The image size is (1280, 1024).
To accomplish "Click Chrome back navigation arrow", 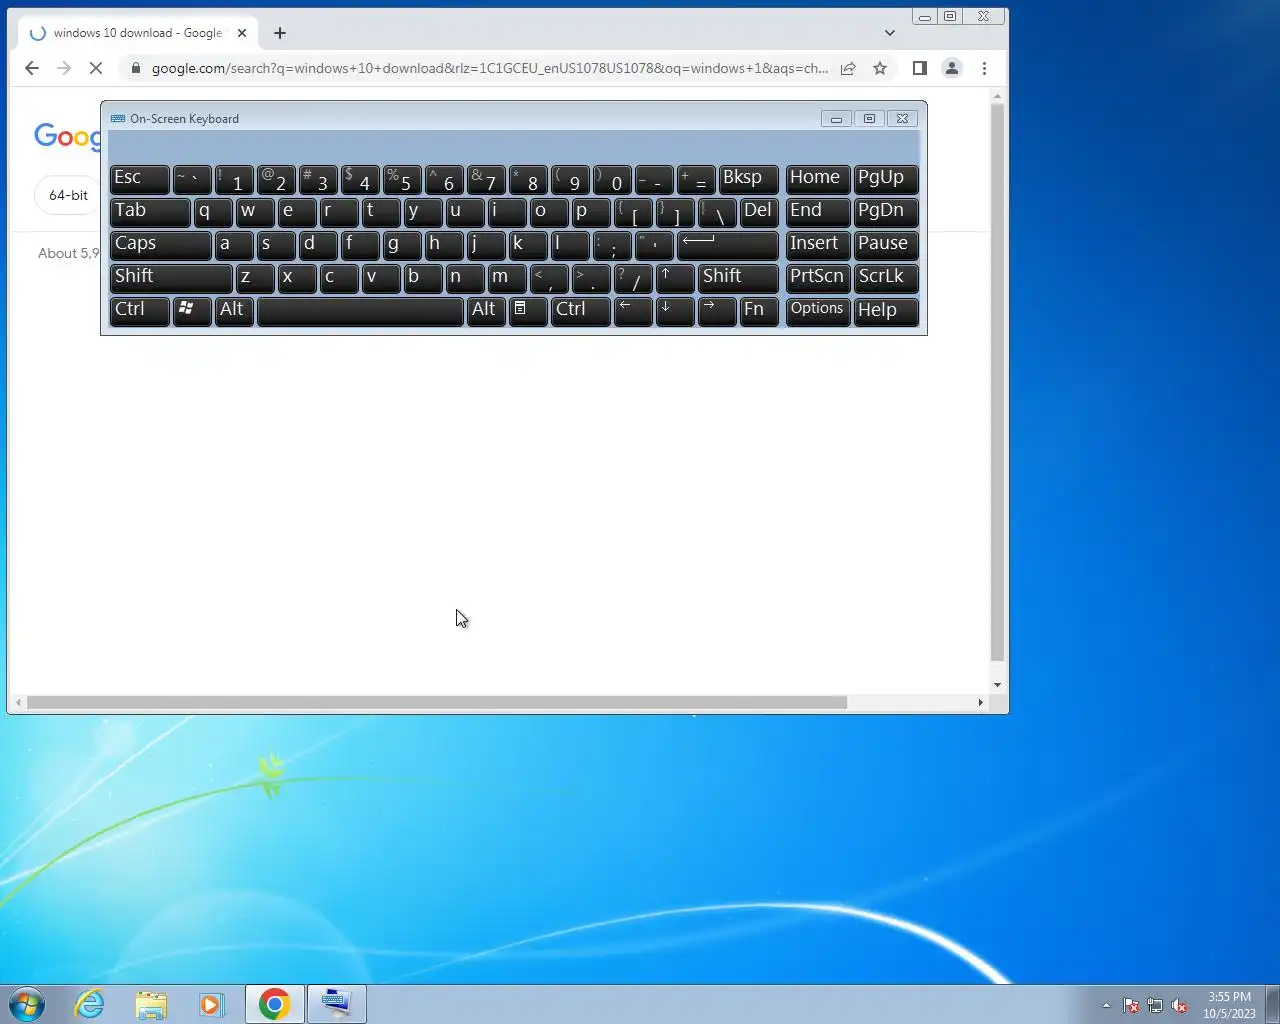I will (x=32, y=68).
